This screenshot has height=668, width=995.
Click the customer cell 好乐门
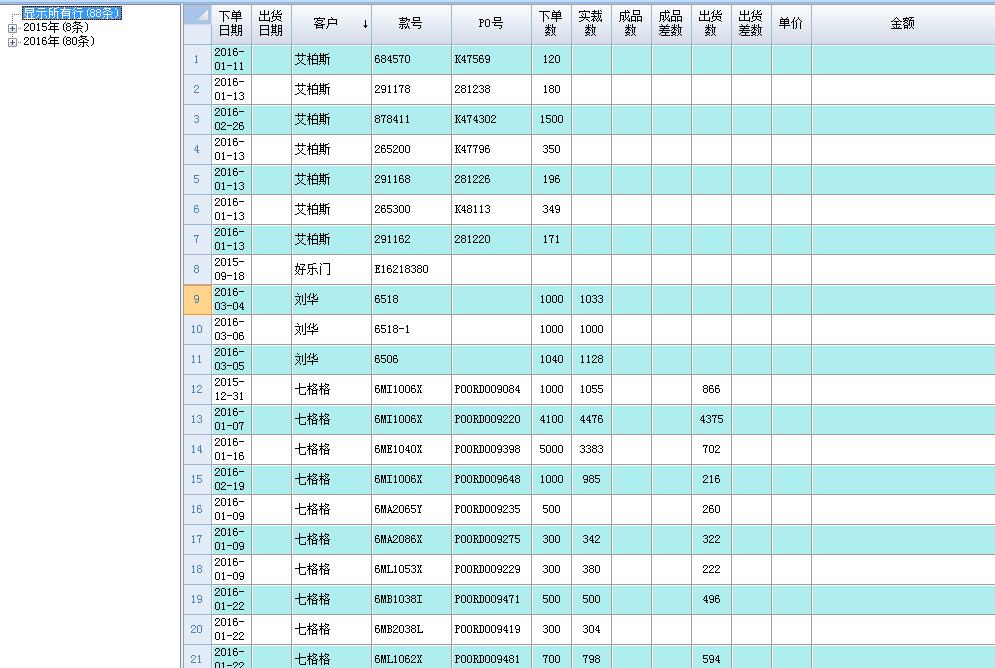point(331,270)
